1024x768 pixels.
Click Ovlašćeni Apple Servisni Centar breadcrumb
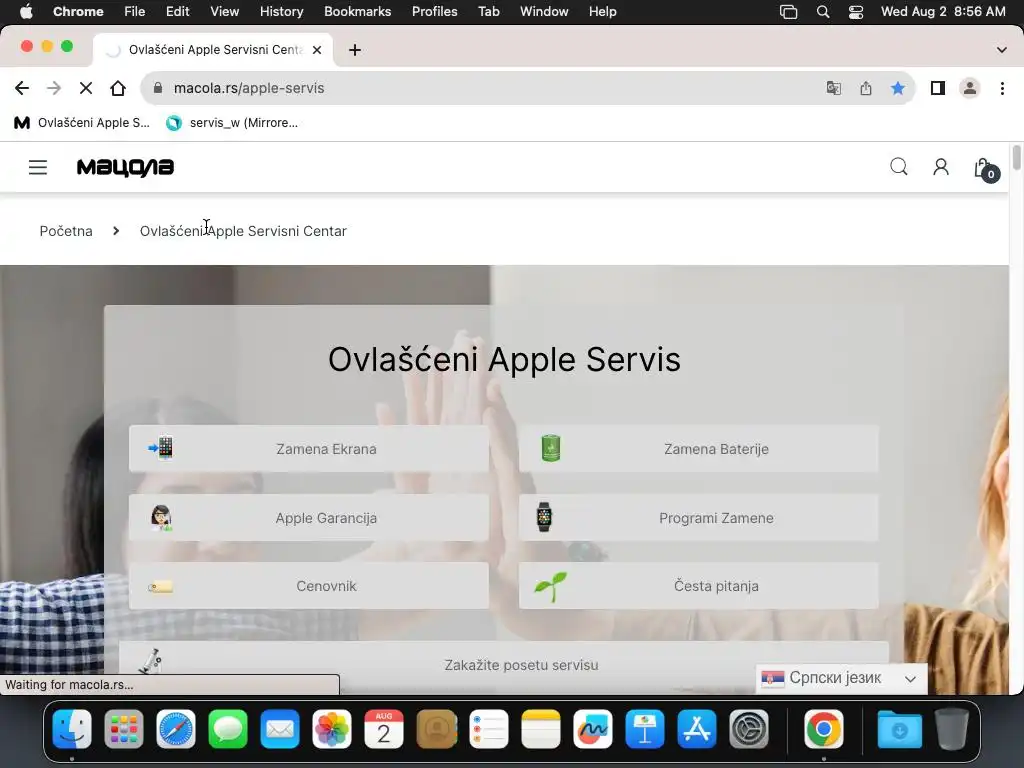click(243, 231)
